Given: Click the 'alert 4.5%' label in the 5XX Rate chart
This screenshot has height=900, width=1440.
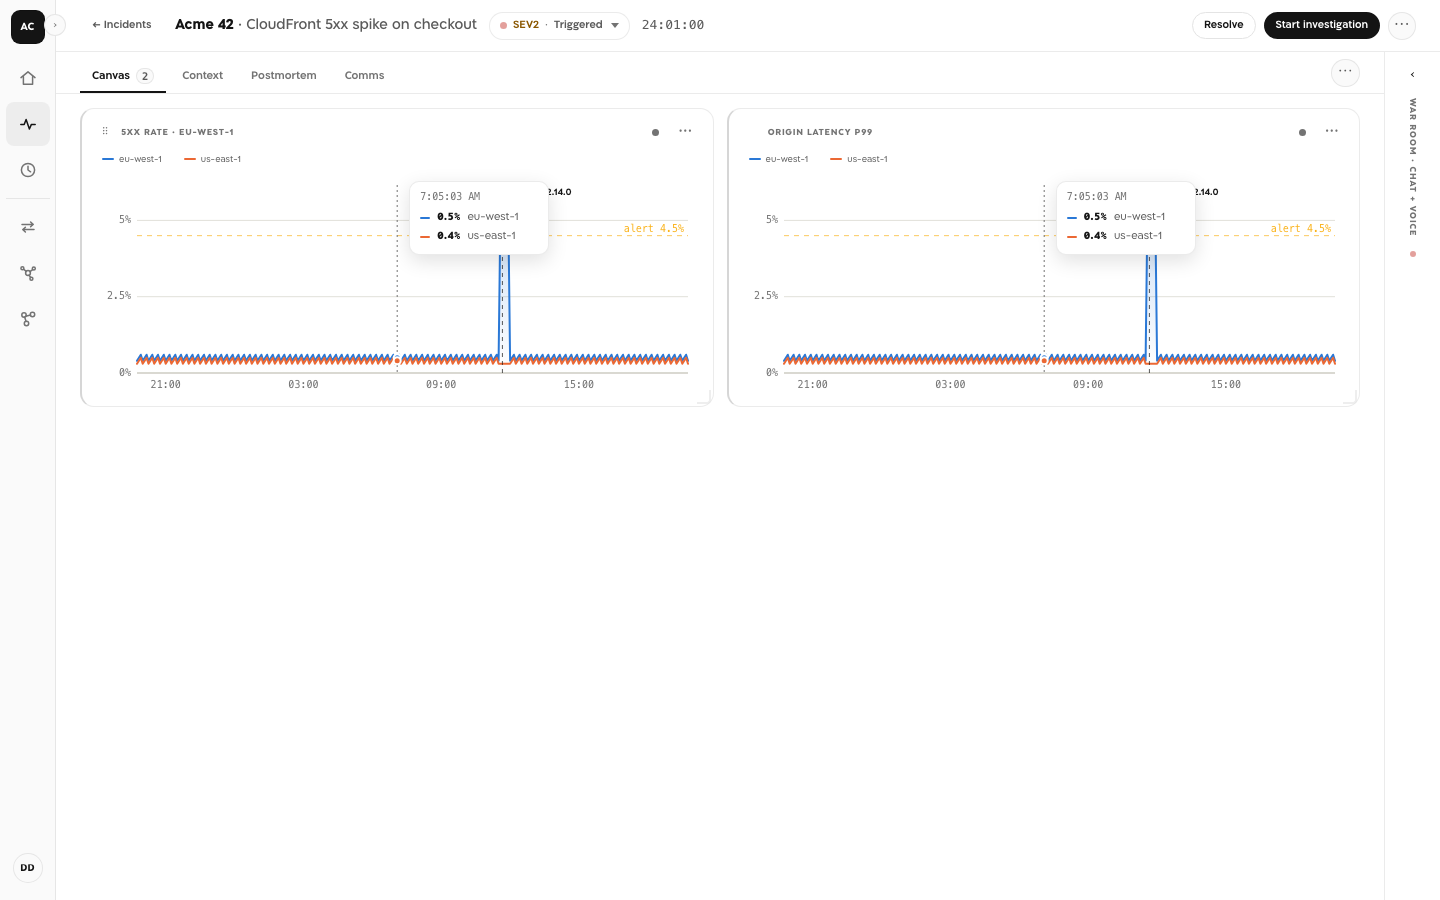Looking at the screenshot, I should tap(654, 229).
